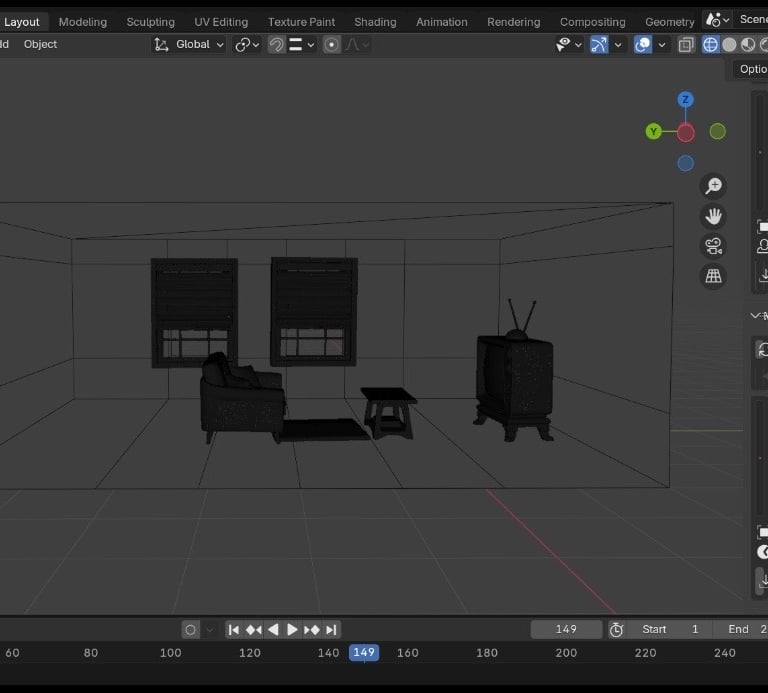Click the Start frame field

(670, 629)
